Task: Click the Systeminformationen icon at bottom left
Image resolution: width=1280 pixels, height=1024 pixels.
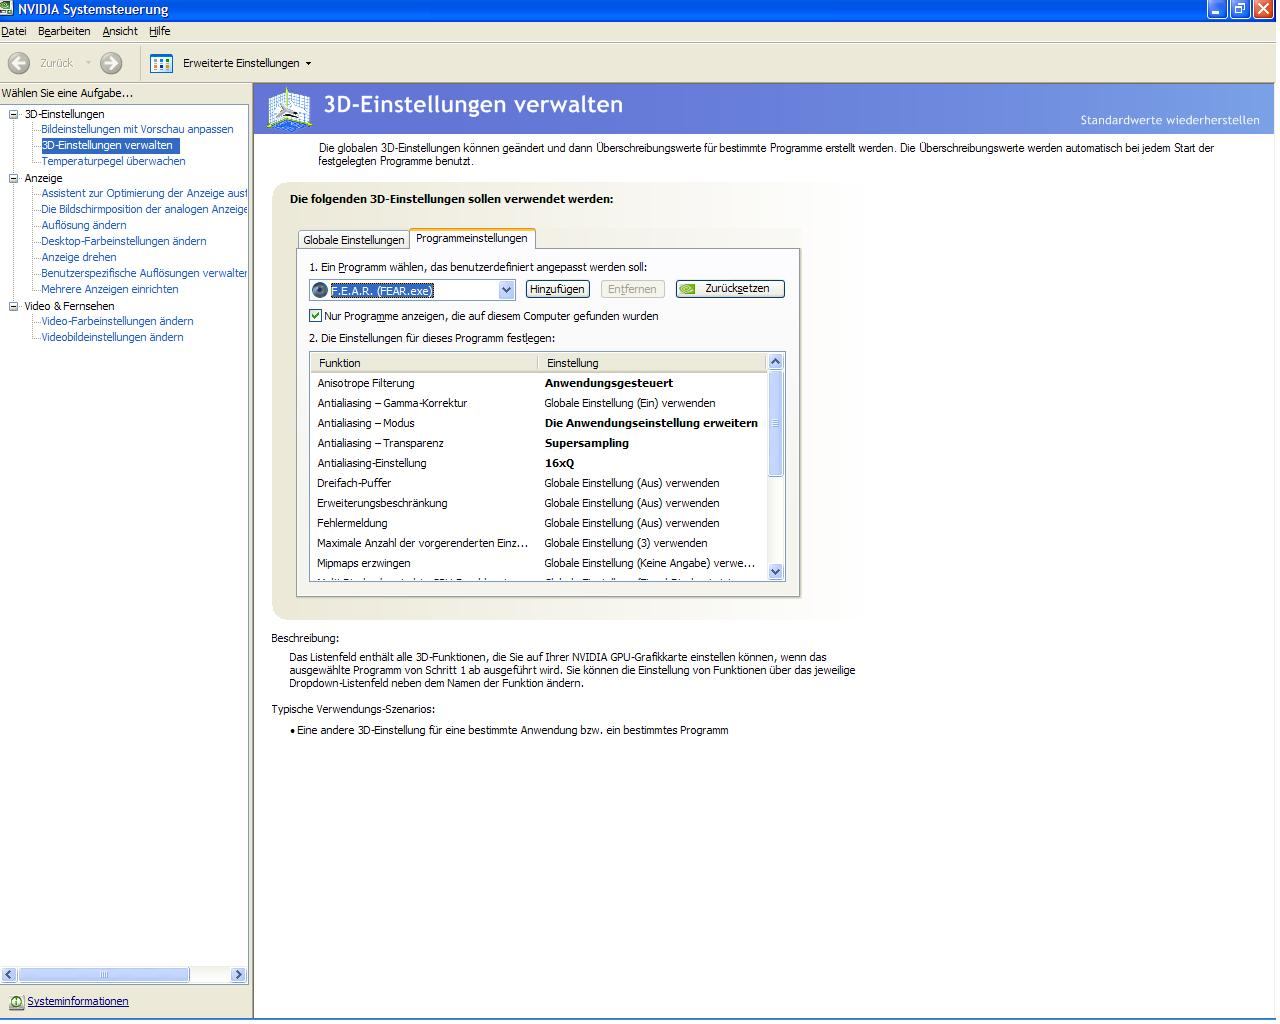Action: [16, 1002]
